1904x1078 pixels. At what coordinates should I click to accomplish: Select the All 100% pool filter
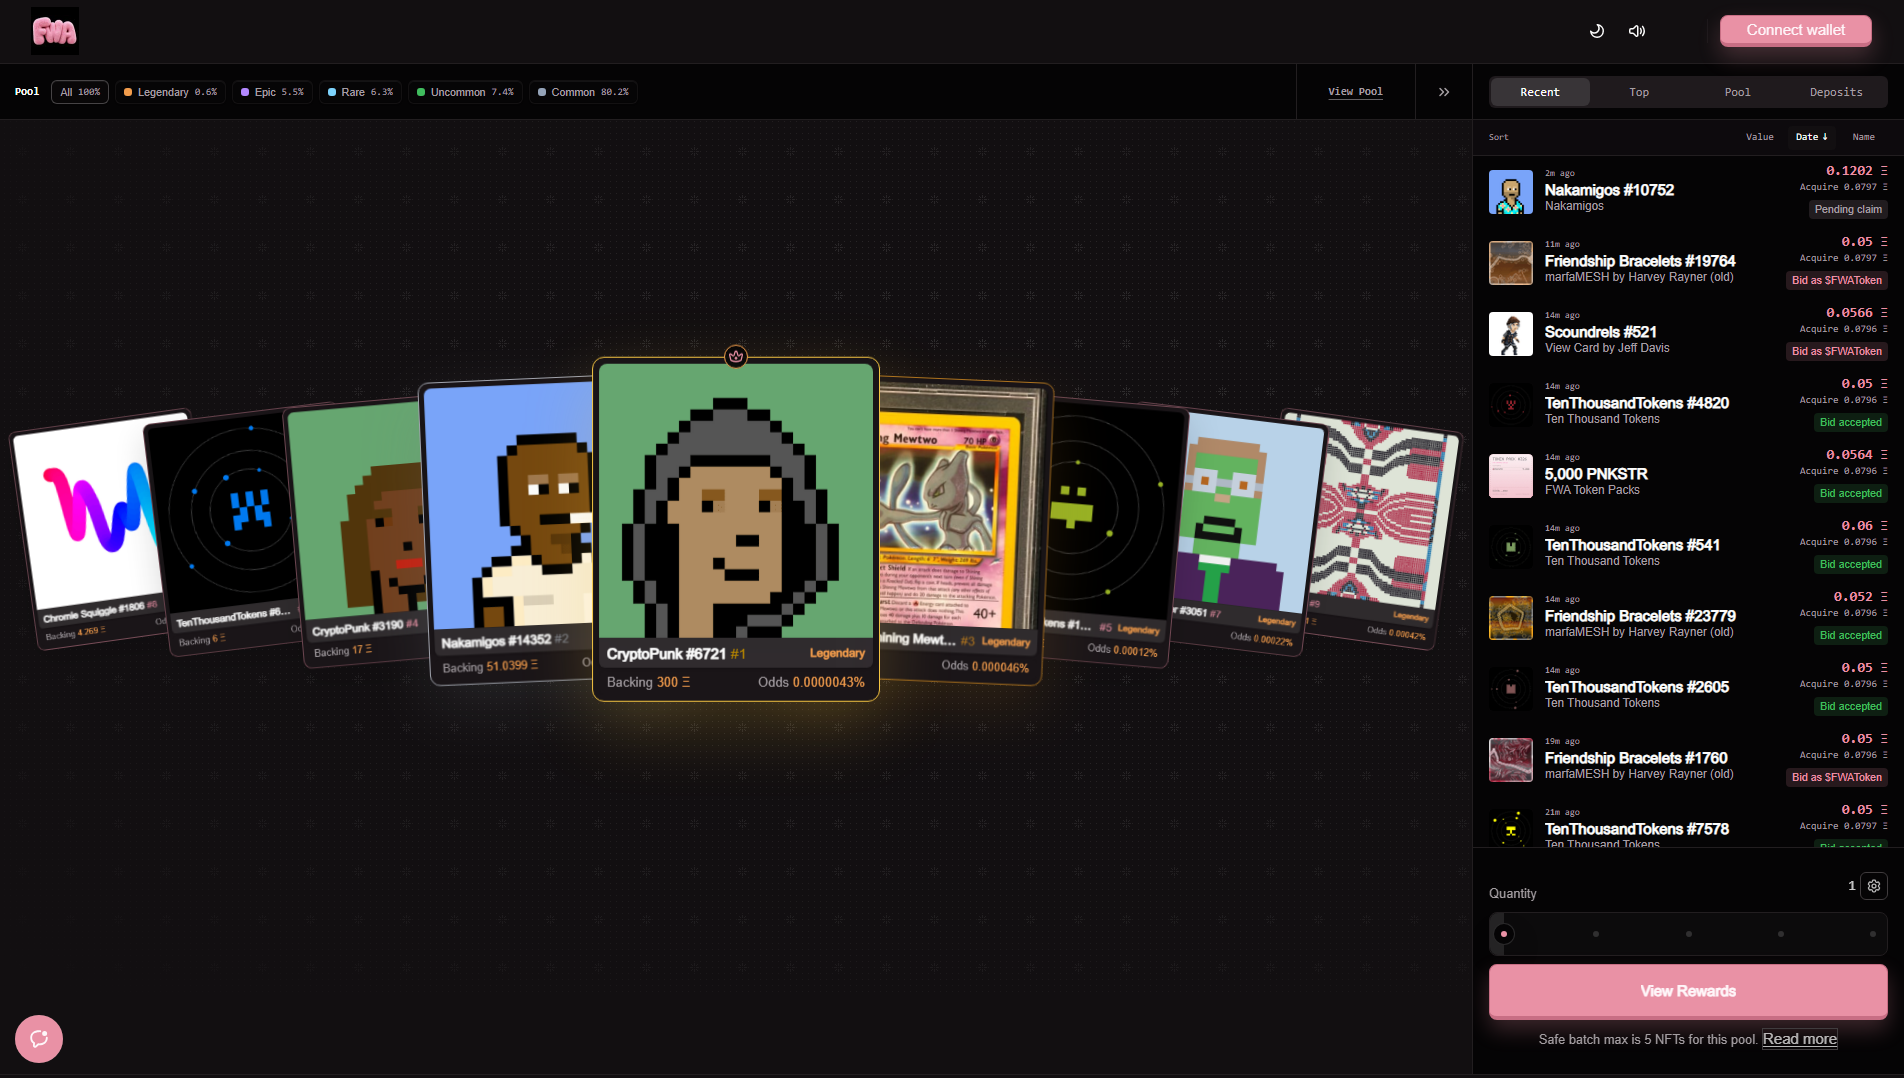coord(80,92)
